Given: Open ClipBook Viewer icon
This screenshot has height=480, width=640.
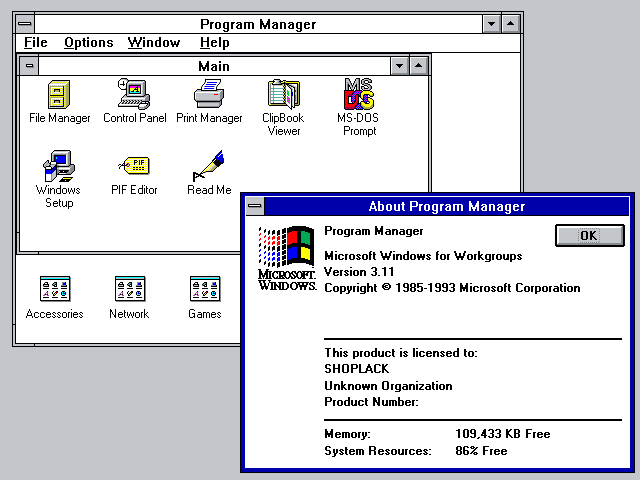Looking at the screenshot, I should pyautogui.click(x=283, y=108).
